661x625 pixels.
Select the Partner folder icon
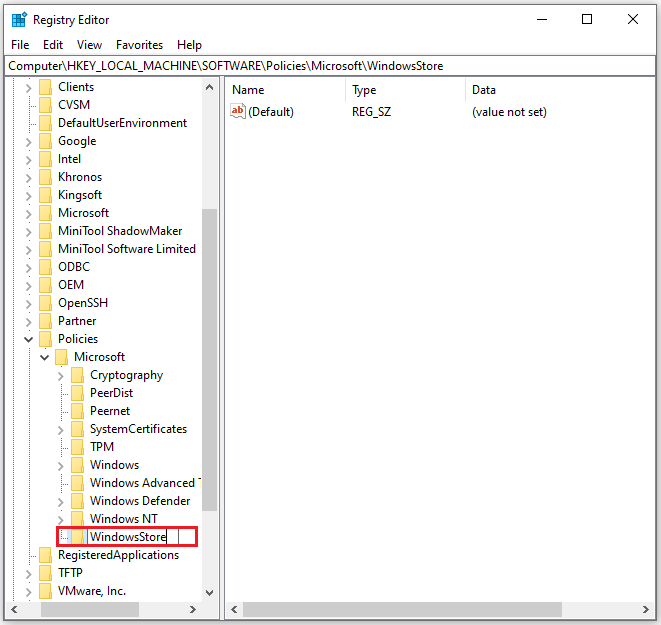[x=45, y=321]
